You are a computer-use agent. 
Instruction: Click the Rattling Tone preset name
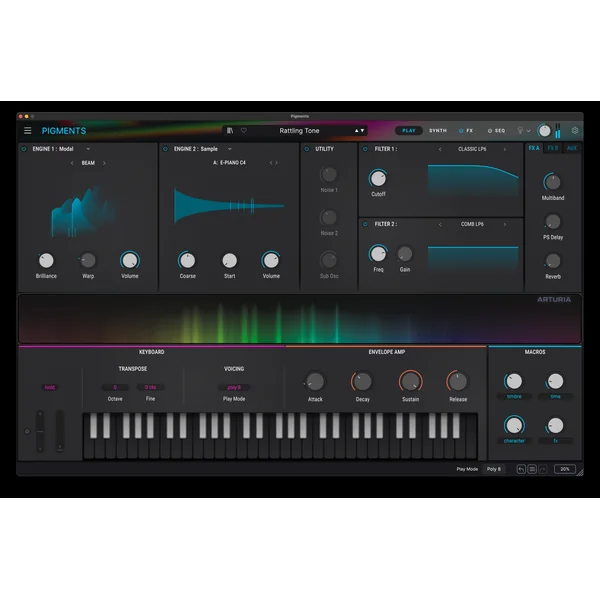tap(299, 130)
